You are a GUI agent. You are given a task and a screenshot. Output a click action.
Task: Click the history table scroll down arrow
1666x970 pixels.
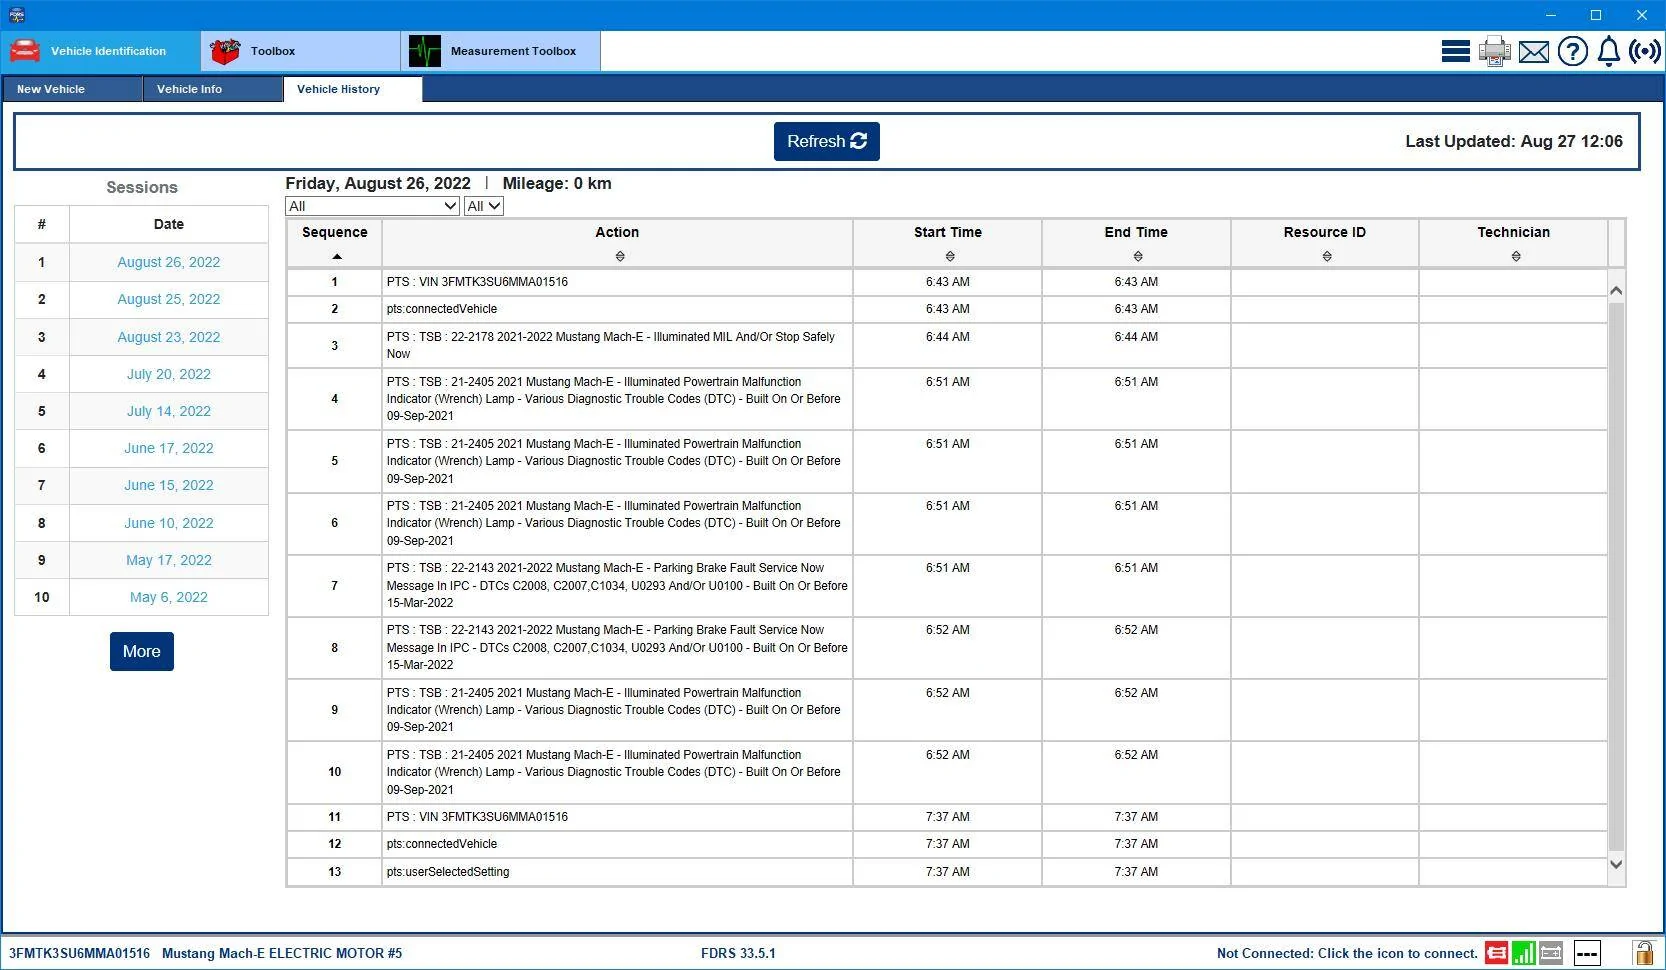pyautogui.click(x=1616, y=864)
